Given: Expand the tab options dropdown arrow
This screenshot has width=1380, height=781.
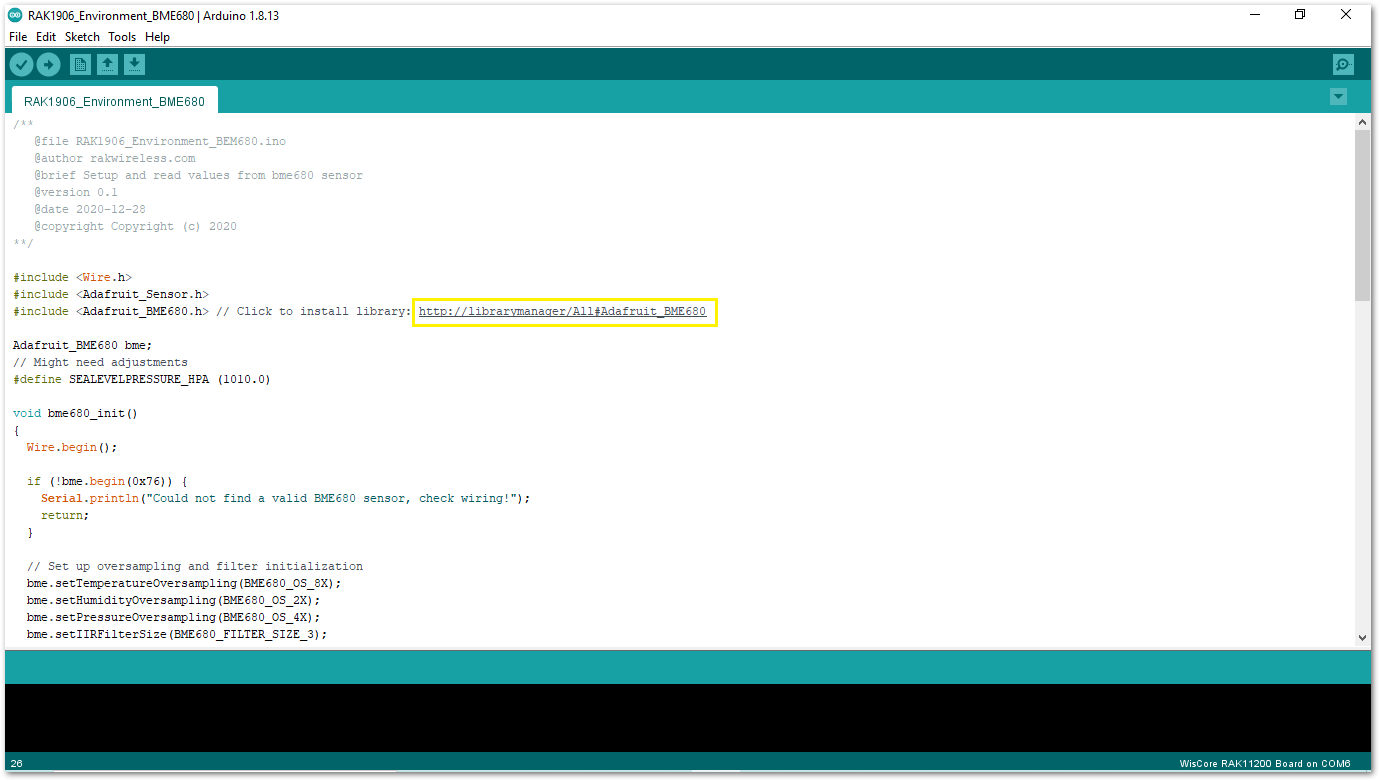Looking at the screenshot, I should pos(1338,97).
